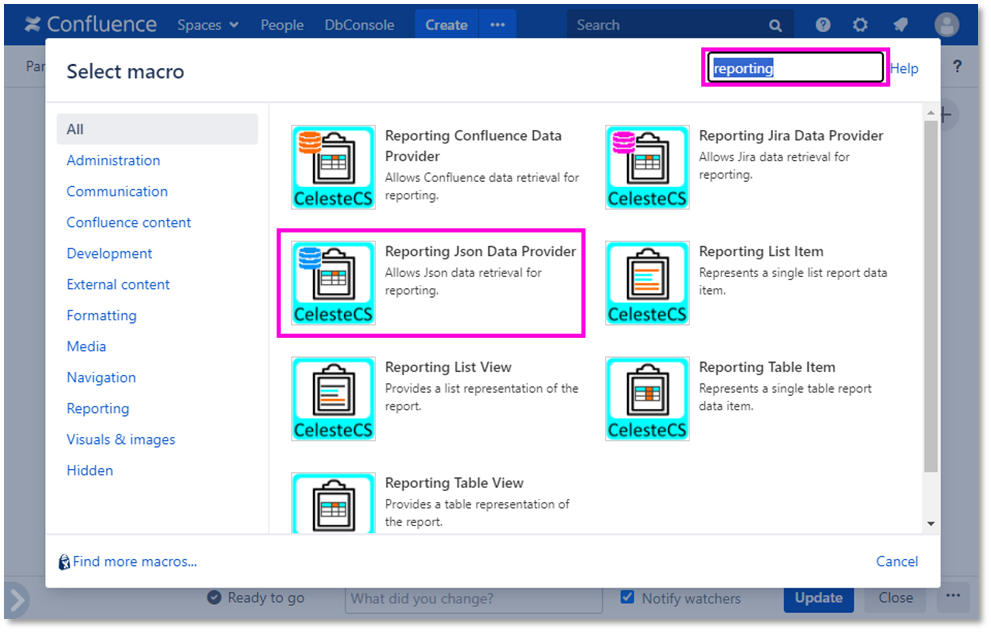Select 'Reporting List Item' title

[x=761, y=252]
